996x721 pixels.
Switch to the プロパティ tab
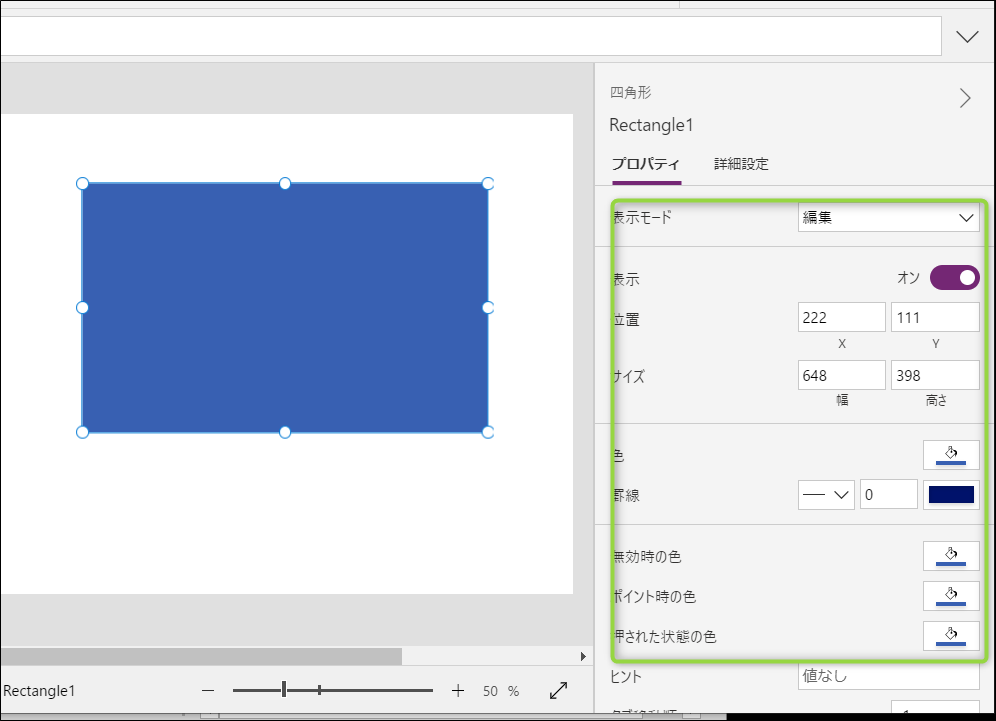[x=646, y=164]
